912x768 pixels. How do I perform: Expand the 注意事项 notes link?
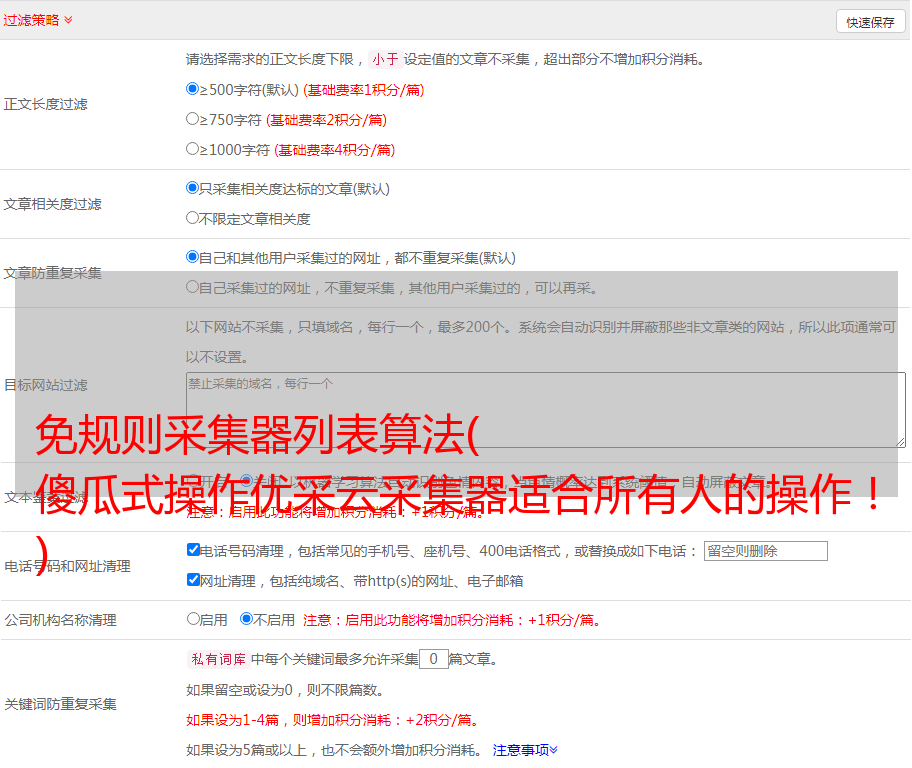point(525,750)
